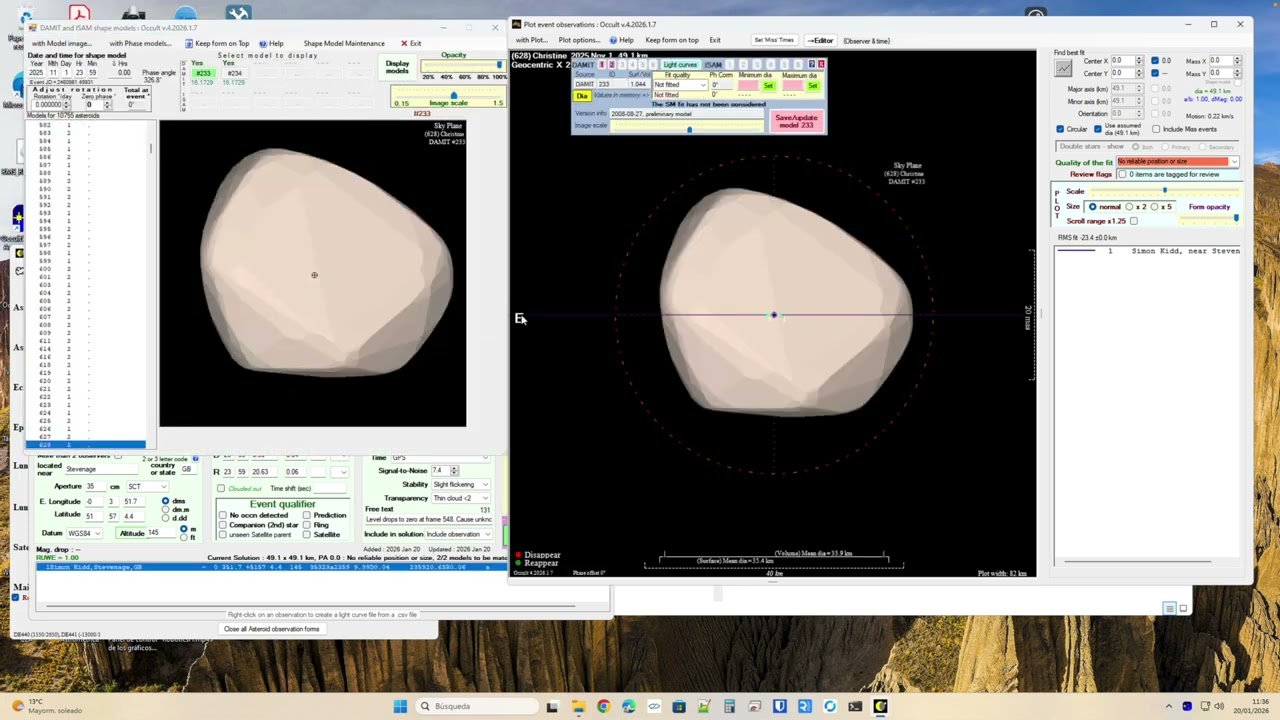1280x720 pixels.
Task: Switch to the Light curves tab
Action: tap(680, 65)
